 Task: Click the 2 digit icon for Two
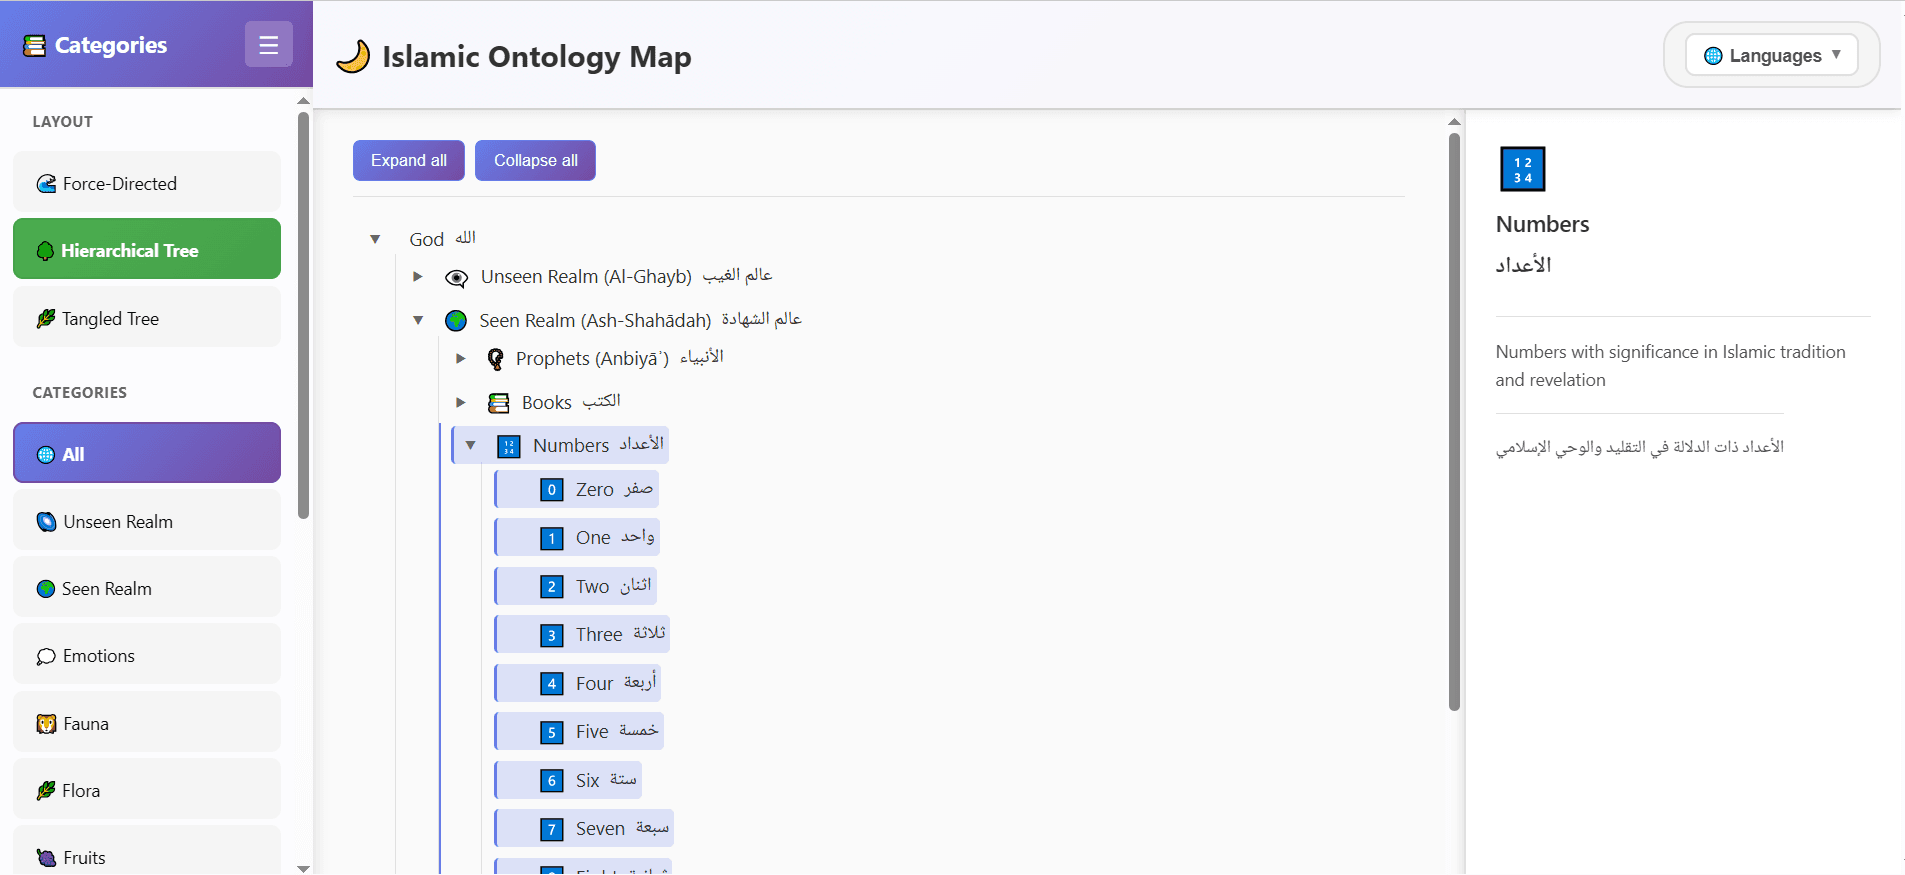[552, 587]
